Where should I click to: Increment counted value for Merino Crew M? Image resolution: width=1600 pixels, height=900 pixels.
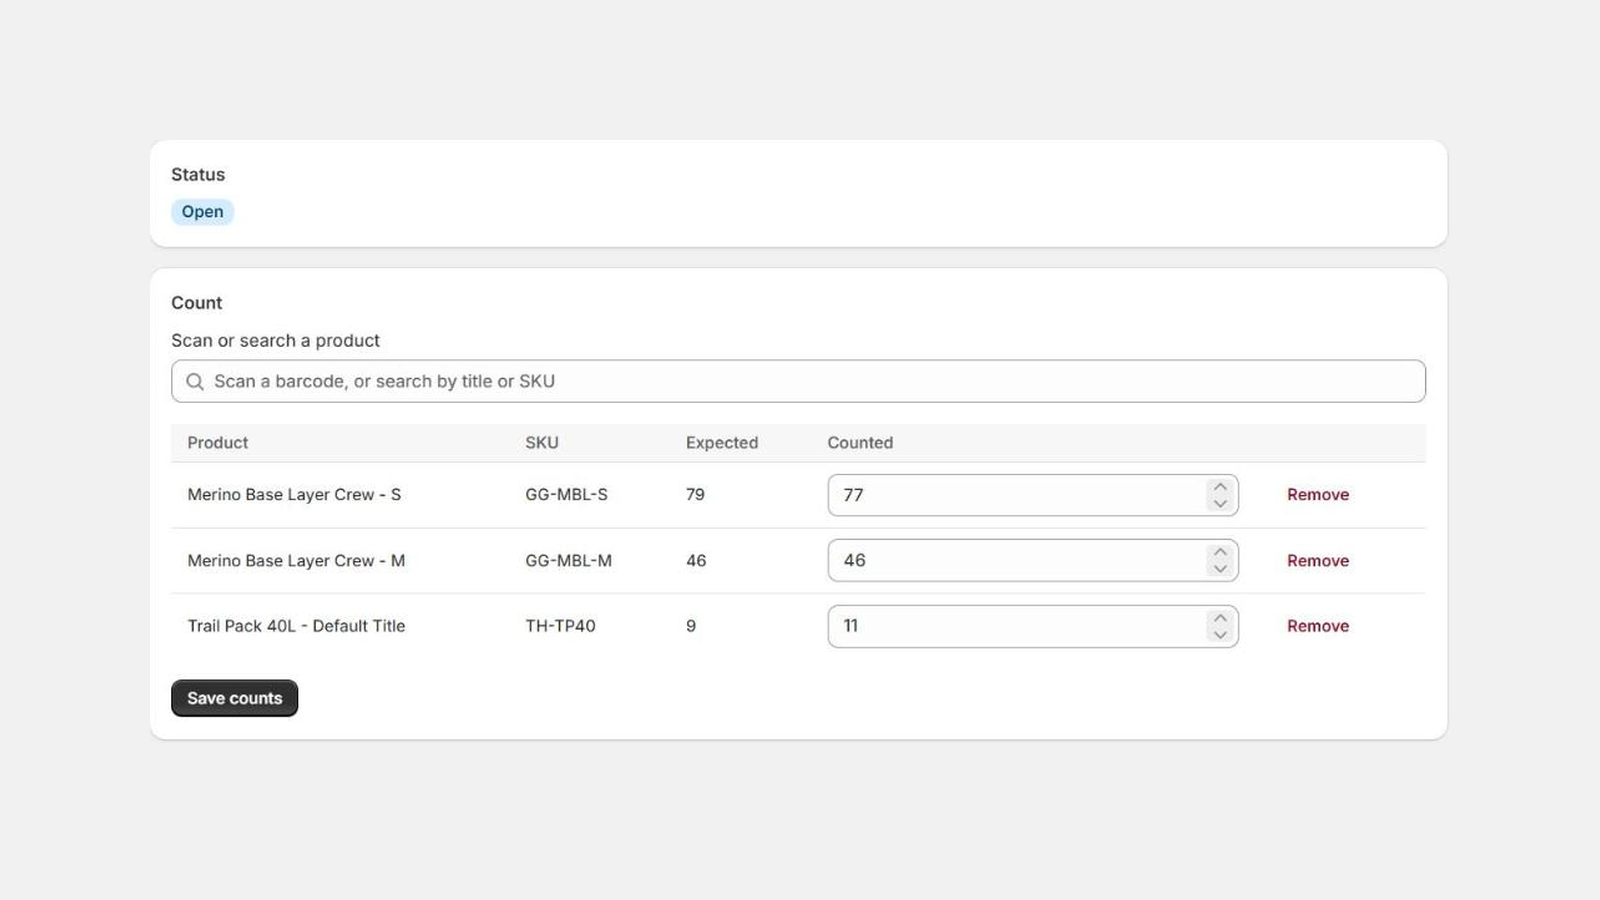point(1220,552)
